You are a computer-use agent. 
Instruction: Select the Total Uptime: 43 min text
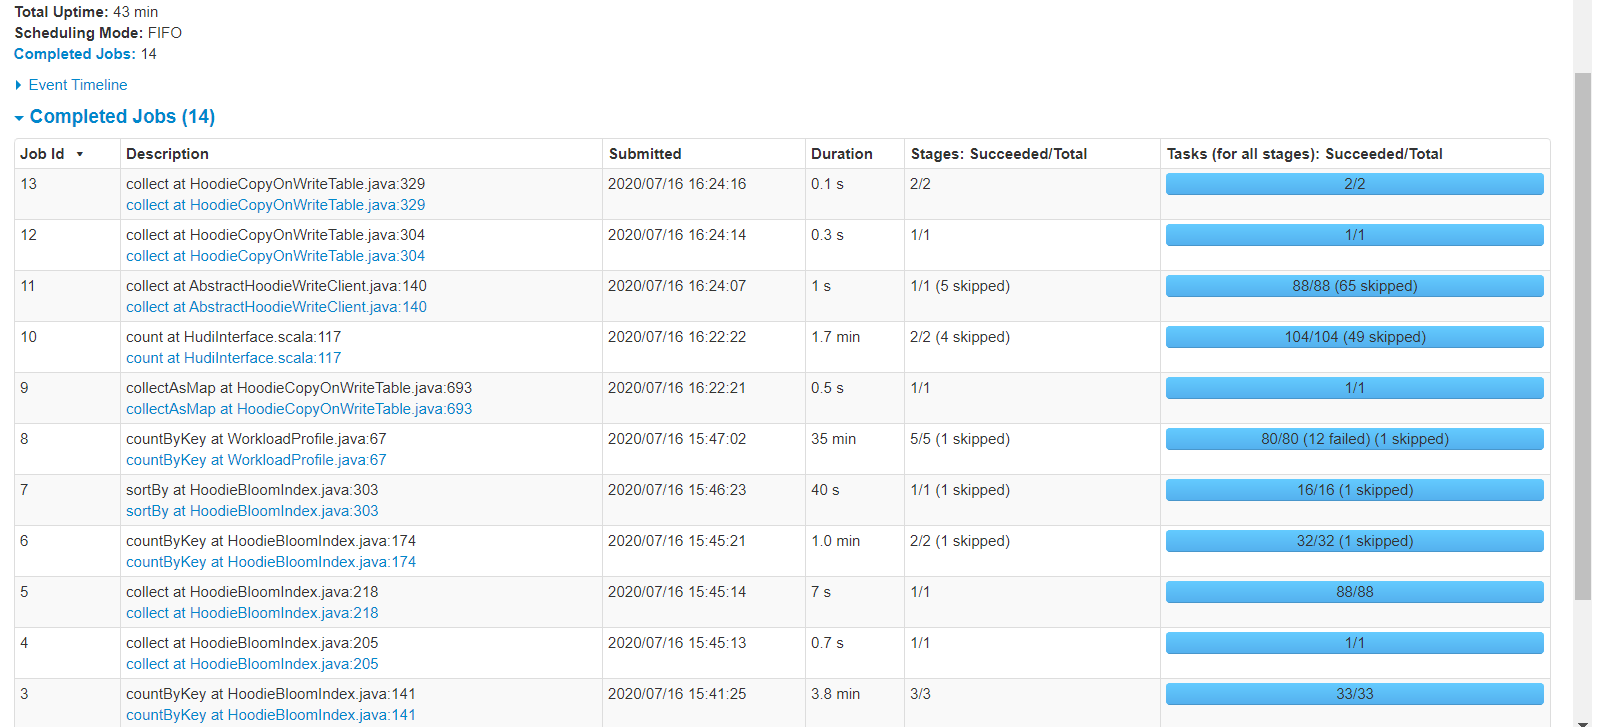[x=86, y=12]
